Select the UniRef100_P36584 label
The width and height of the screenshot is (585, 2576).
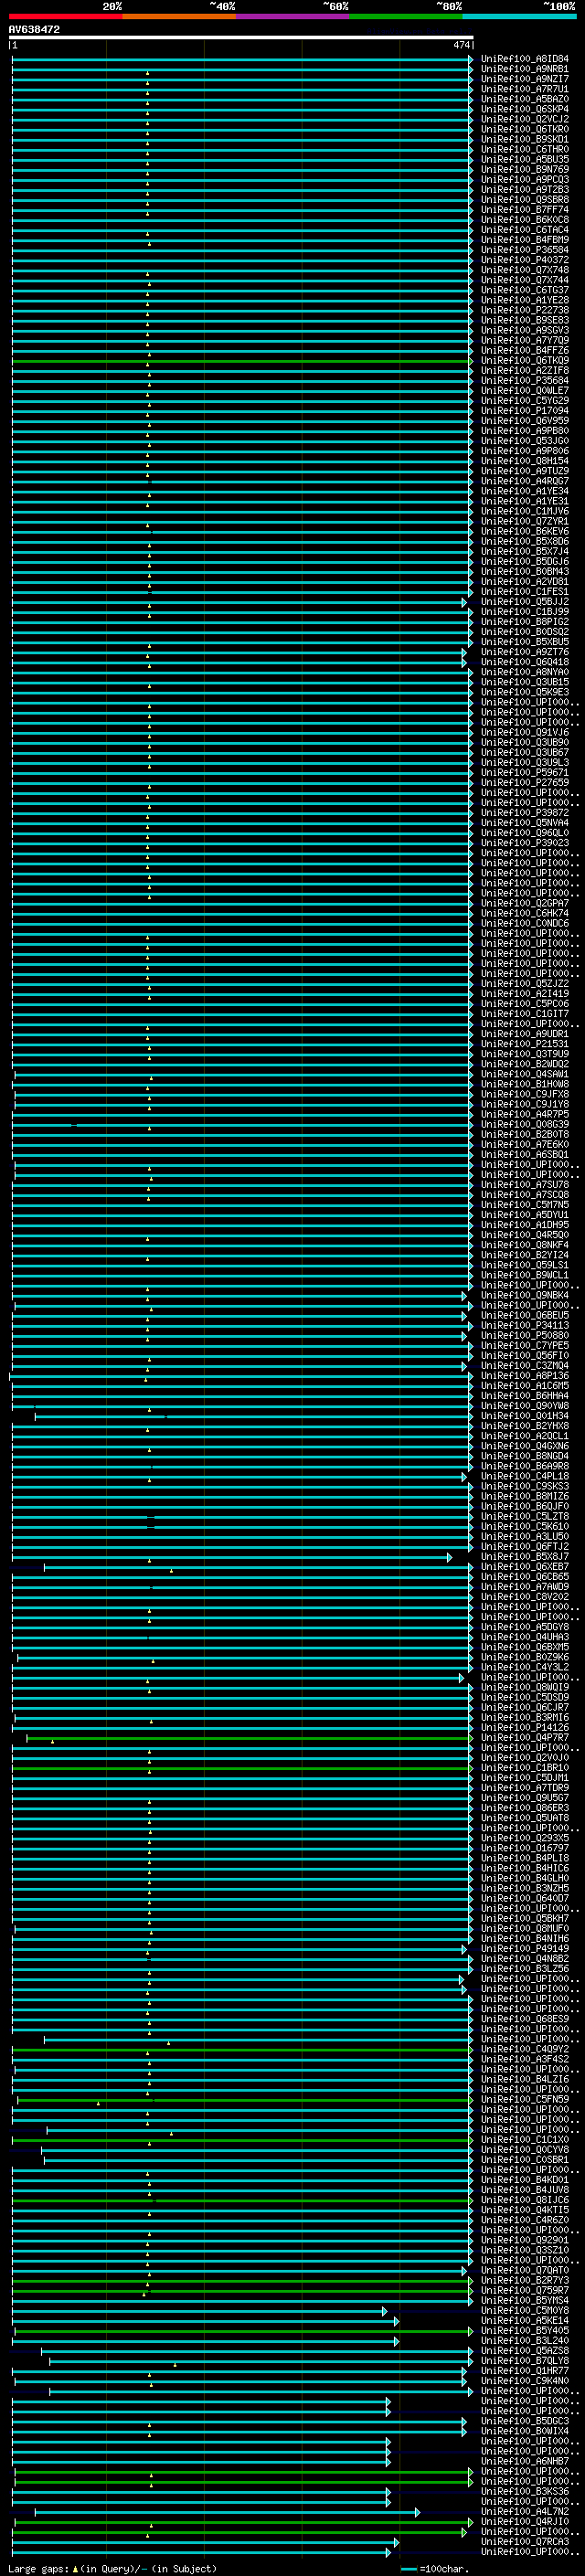point(525,250)
